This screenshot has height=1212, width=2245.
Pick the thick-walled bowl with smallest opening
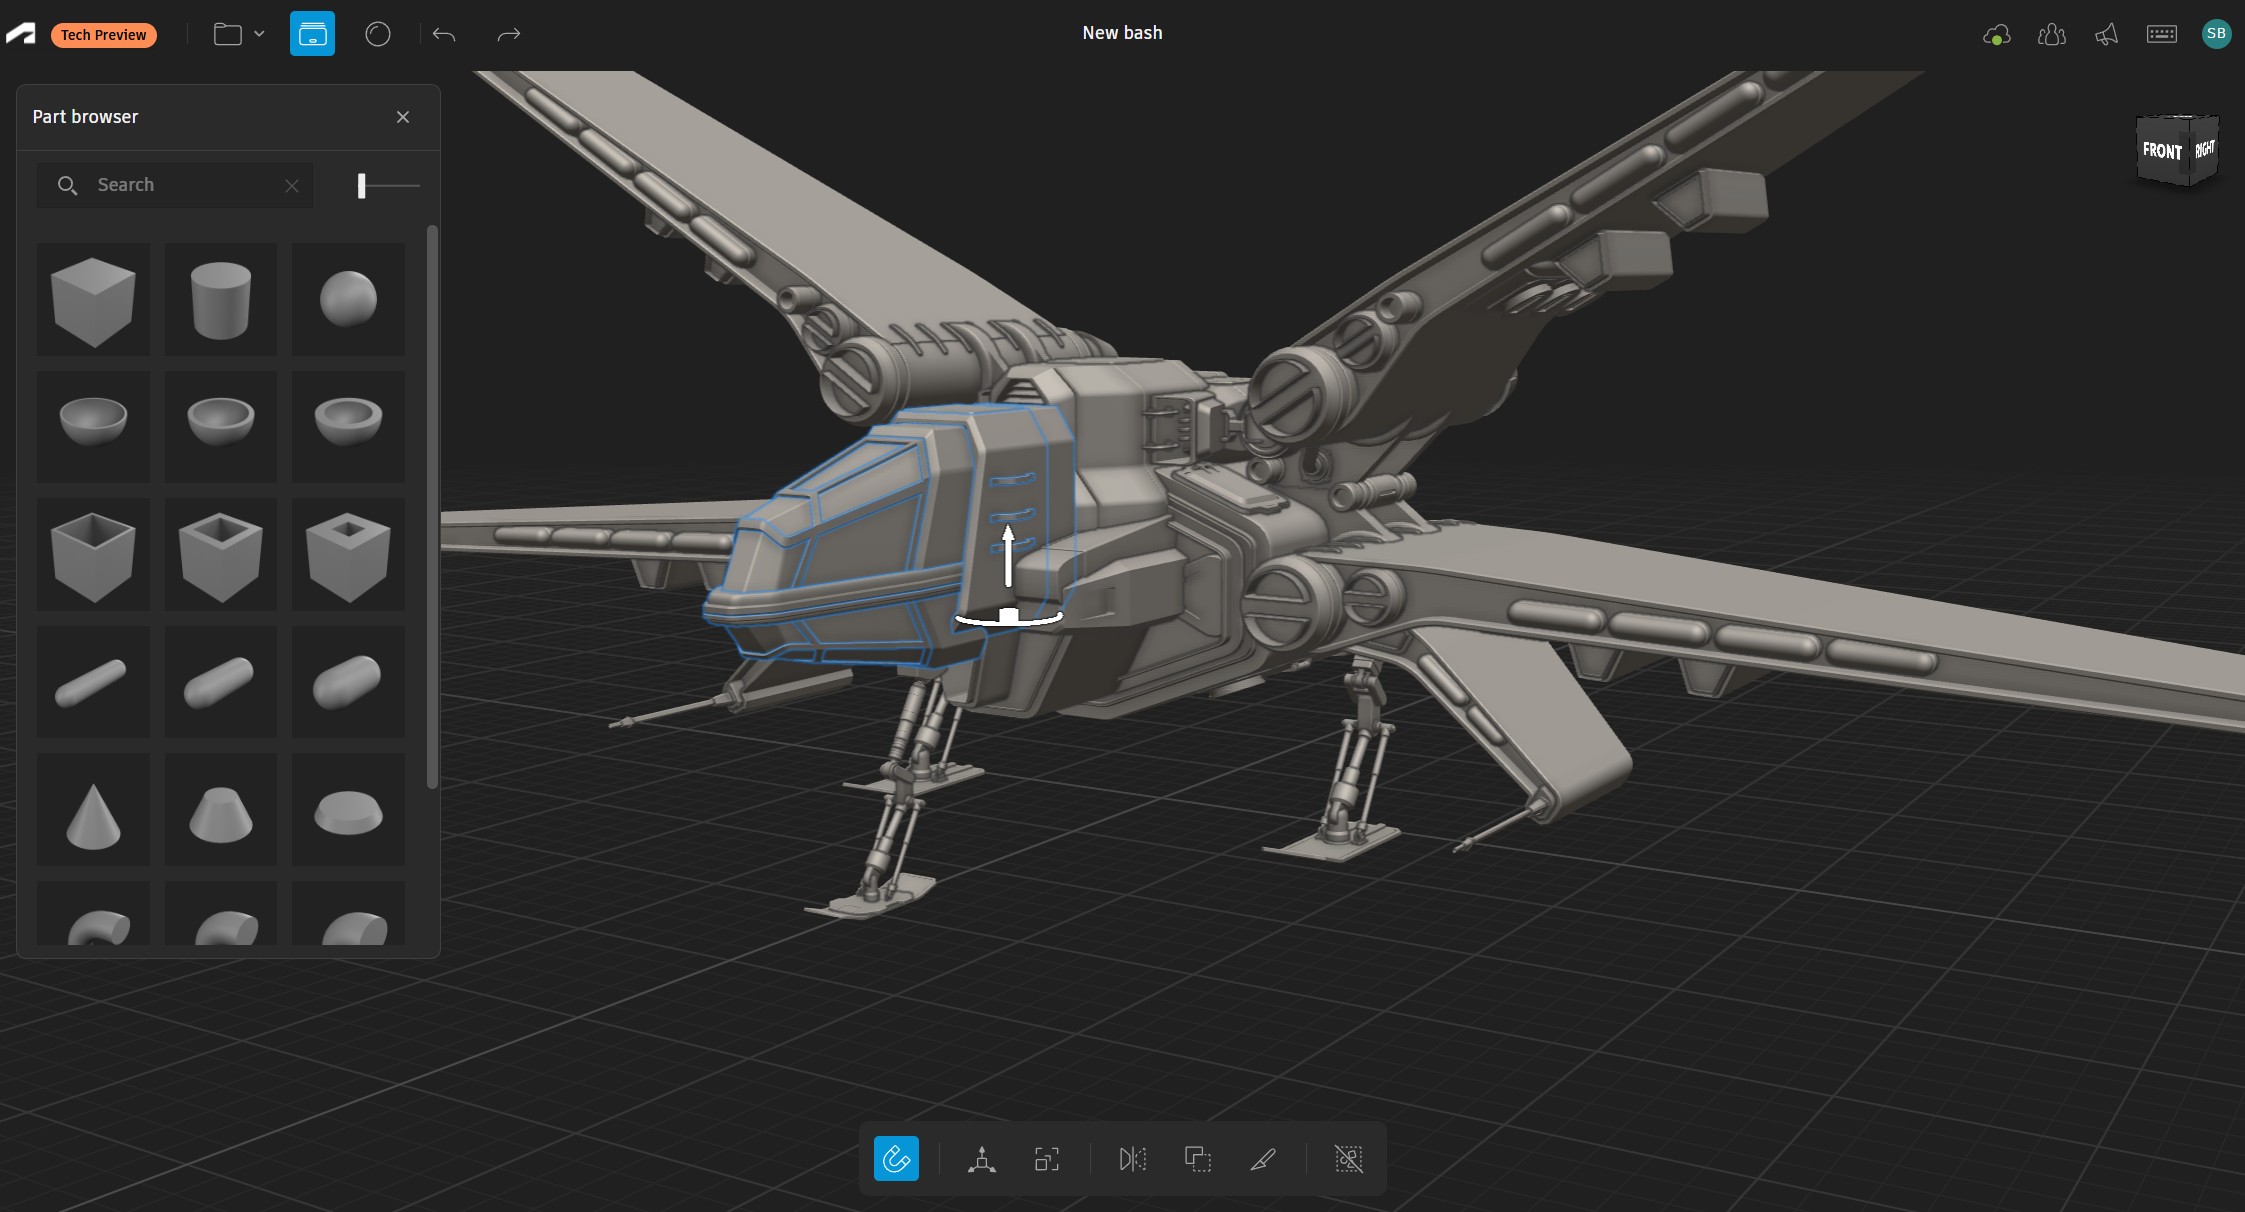point(348,427)
